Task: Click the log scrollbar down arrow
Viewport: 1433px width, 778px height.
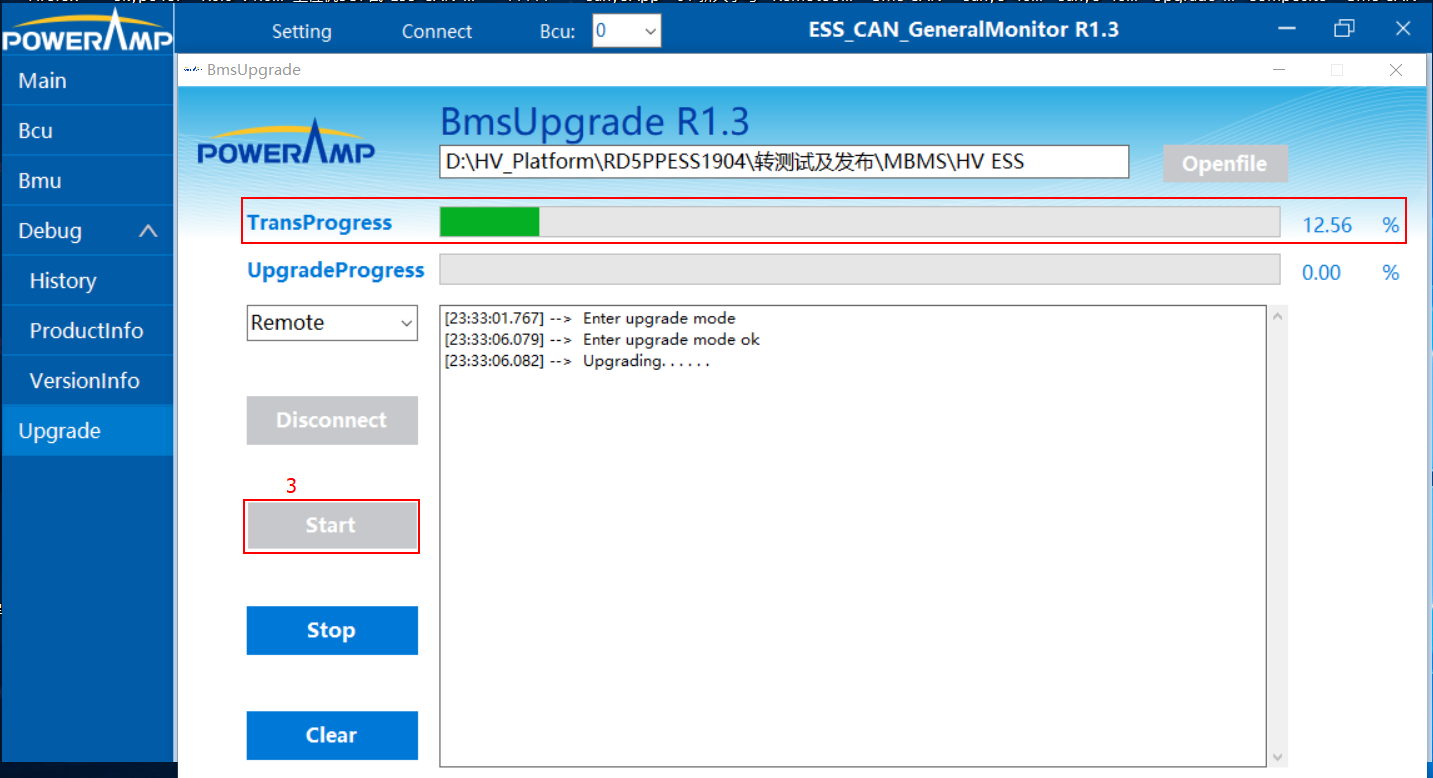Action: click(x=1276, y=757)
